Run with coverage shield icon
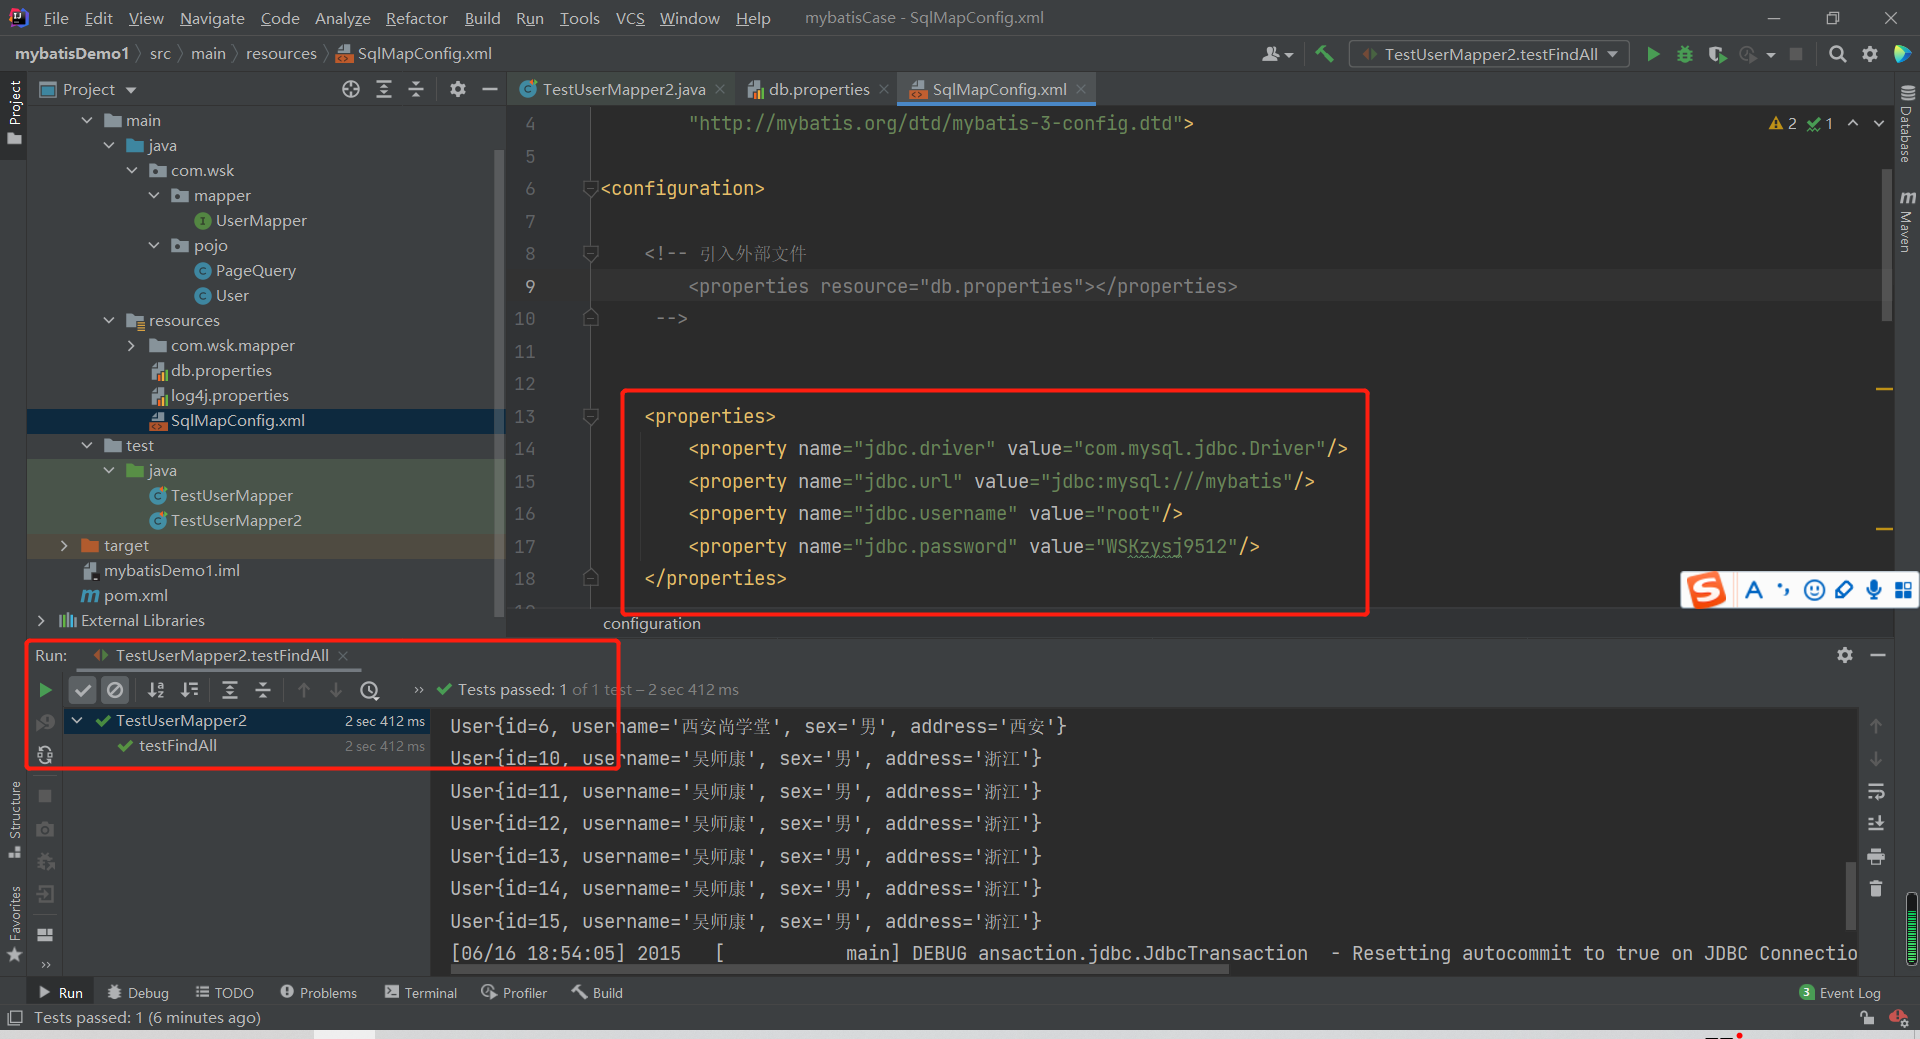 [x=1717, y=54]
